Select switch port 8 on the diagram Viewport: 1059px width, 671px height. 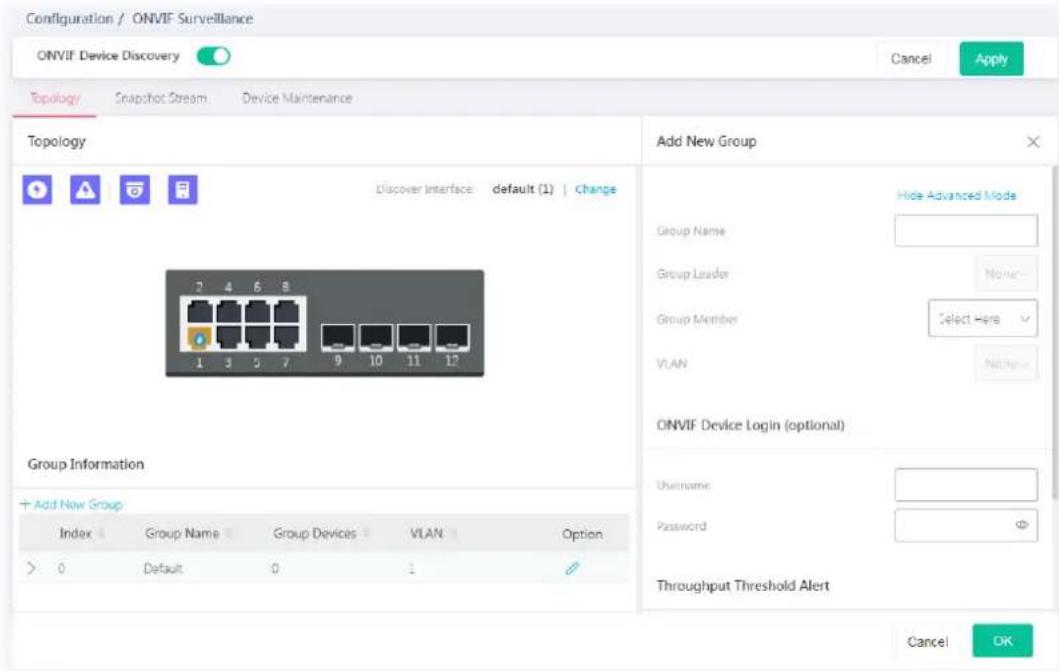[286, 311]
